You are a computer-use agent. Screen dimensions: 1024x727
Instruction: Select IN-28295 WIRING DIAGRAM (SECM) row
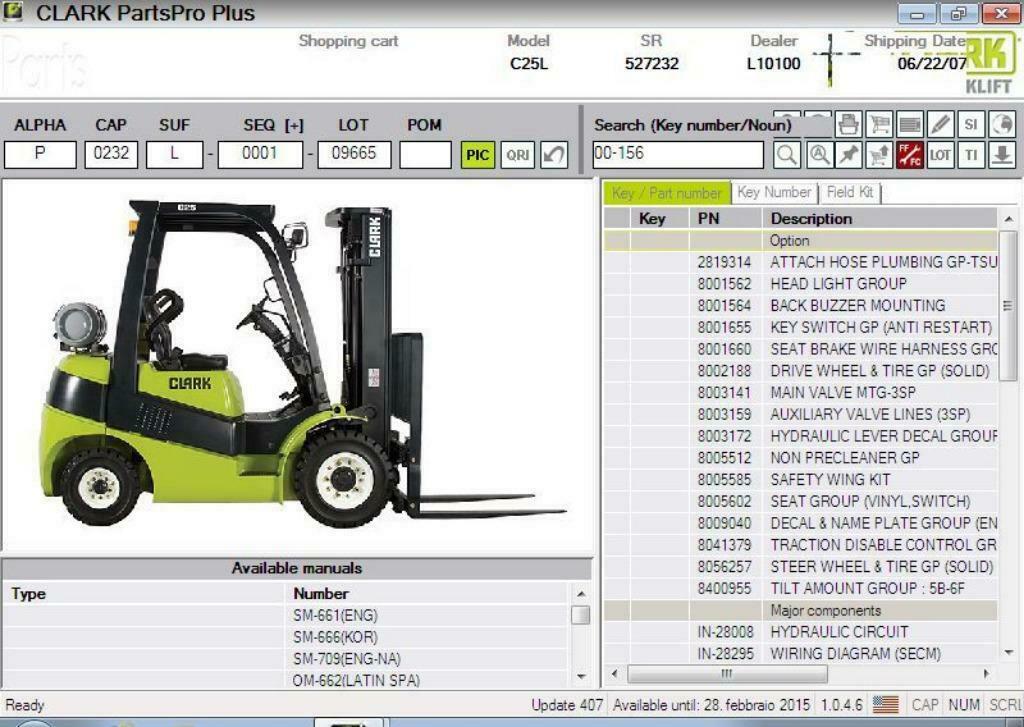801,654
